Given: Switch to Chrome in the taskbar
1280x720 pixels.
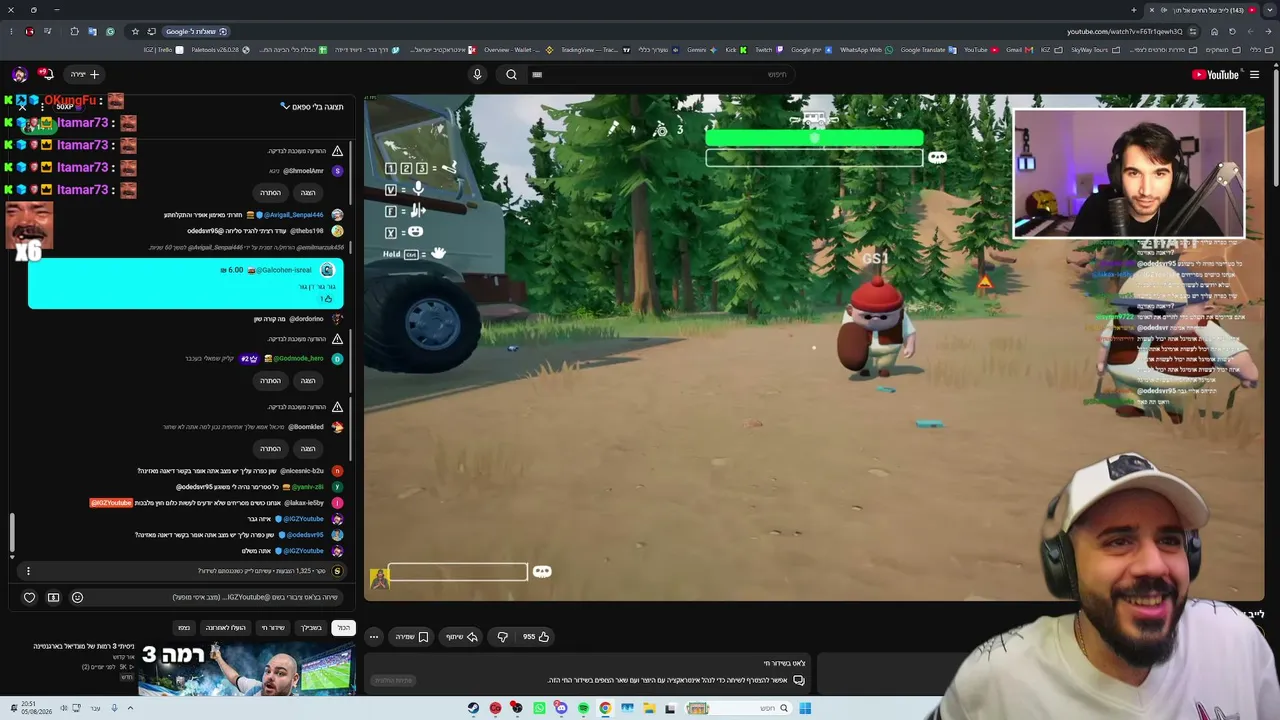Looking at the screenshot, I should click(605, 708).
